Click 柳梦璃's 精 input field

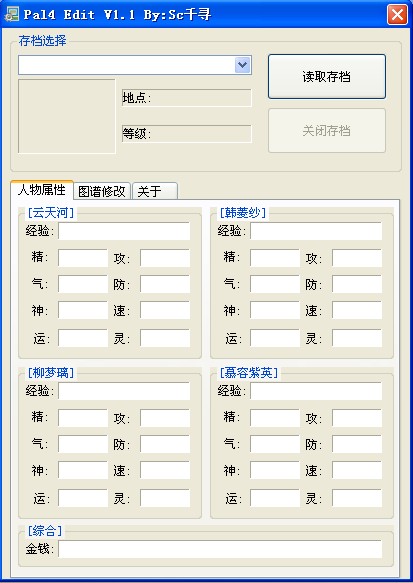point(83,418)
